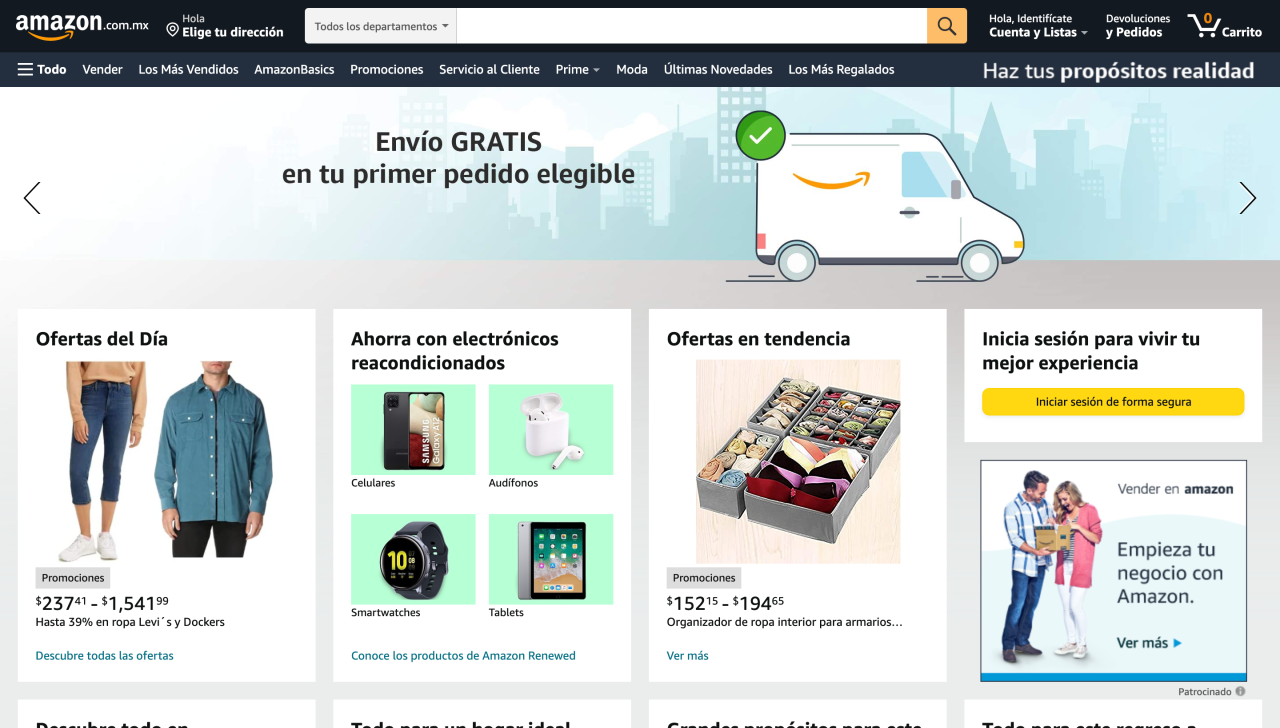Open the Vender menu item
Screen dimensions: 1280x728
coord(102,69)
